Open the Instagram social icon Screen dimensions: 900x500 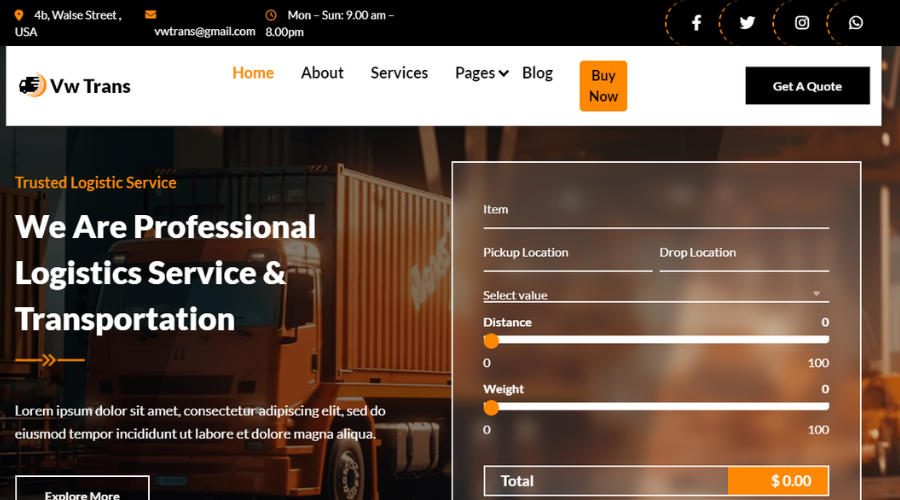[801, 23]
